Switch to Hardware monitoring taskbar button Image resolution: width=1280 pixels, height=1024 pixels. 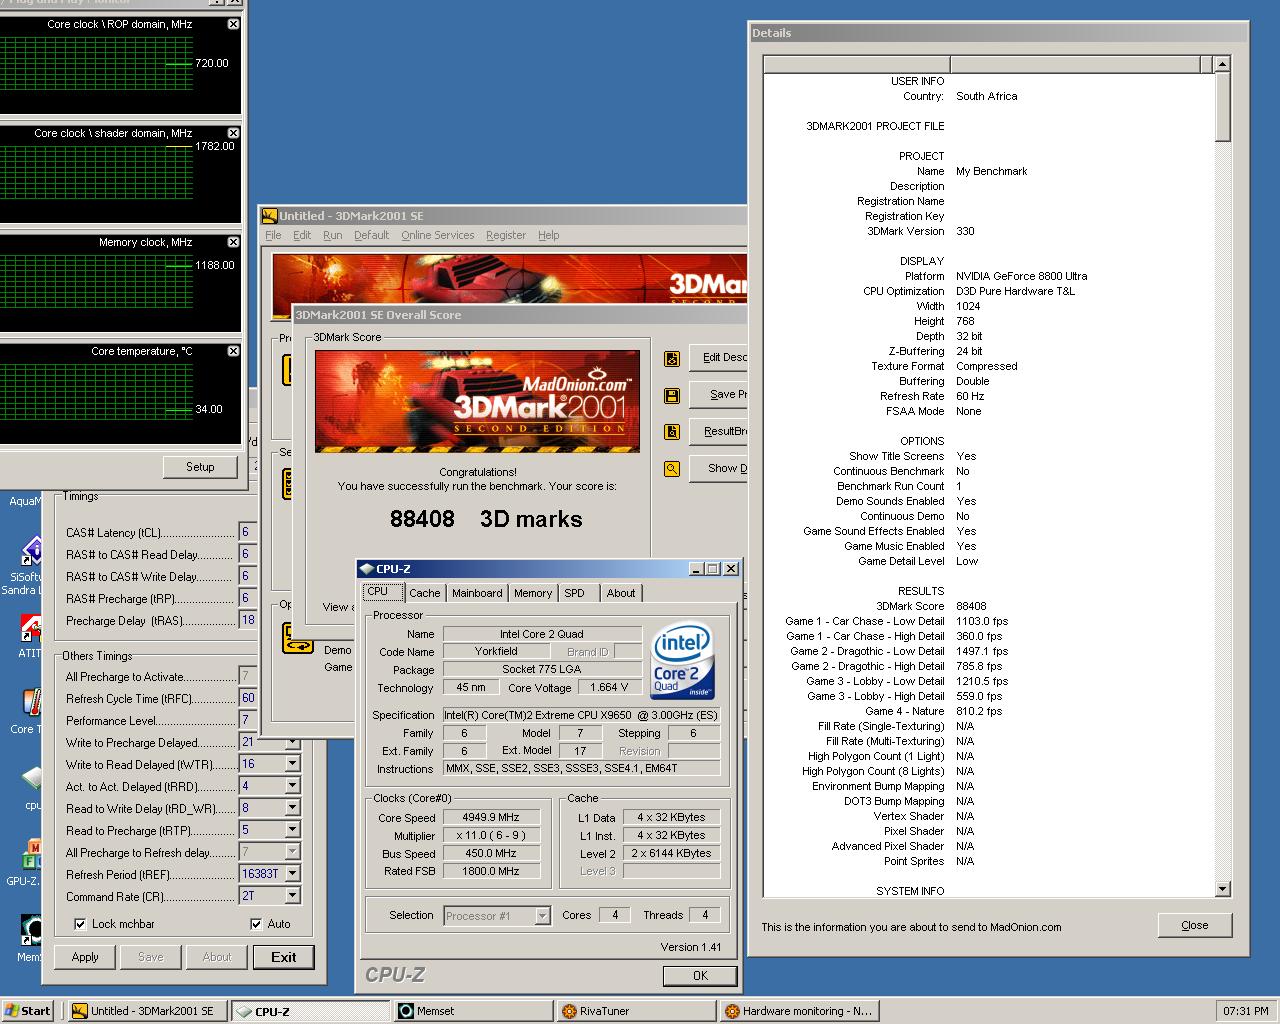tap(799, 1011)
